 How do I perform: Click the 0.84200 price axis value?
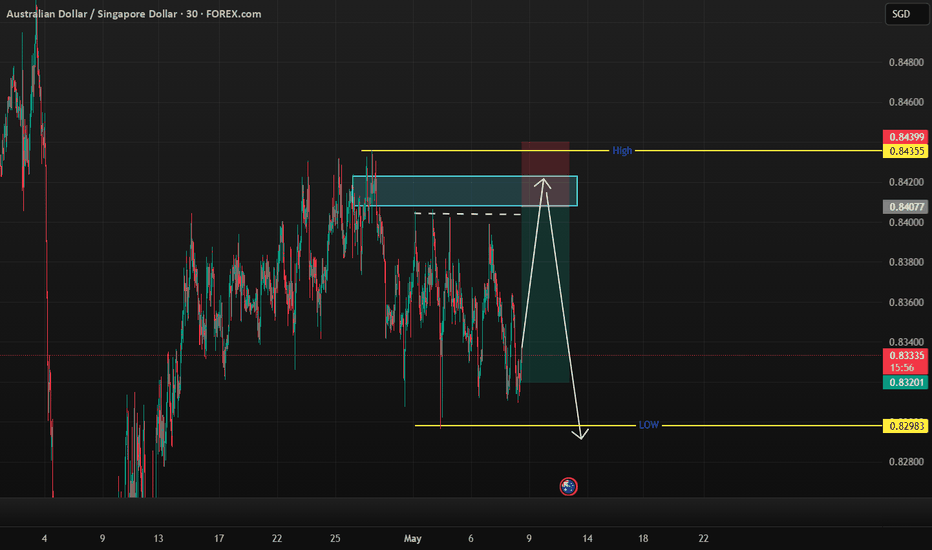pos(906,182)
